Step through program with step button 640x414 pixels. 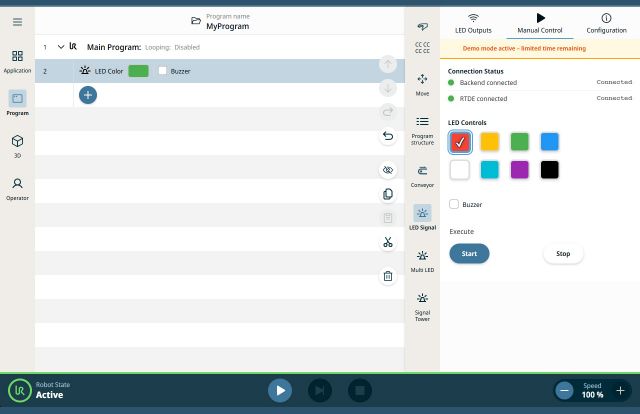(x=320, y=390)
